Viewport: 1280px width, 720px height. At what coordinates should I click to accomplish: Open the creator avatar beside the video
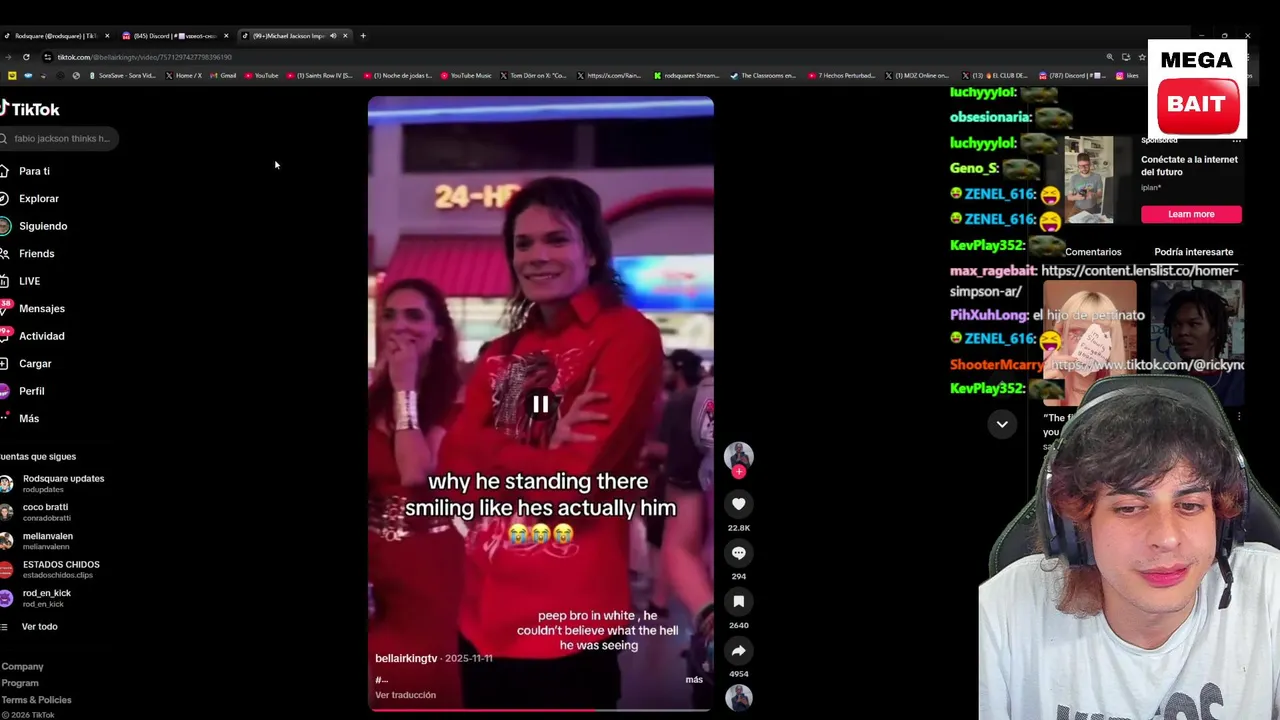pyautogui.click(x=739, y=455)
